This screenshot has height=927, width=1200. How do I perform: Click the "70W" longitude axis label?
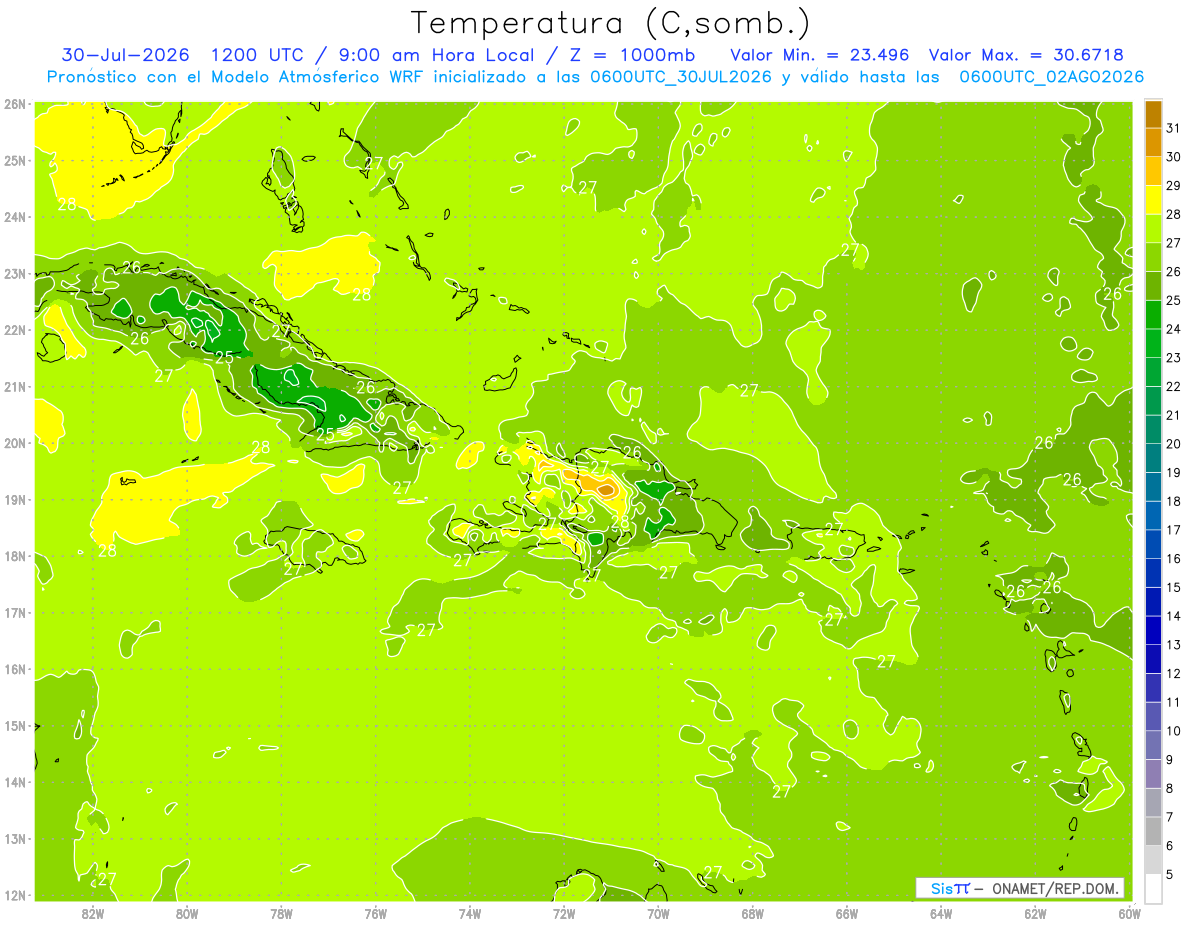pos(658,913)
